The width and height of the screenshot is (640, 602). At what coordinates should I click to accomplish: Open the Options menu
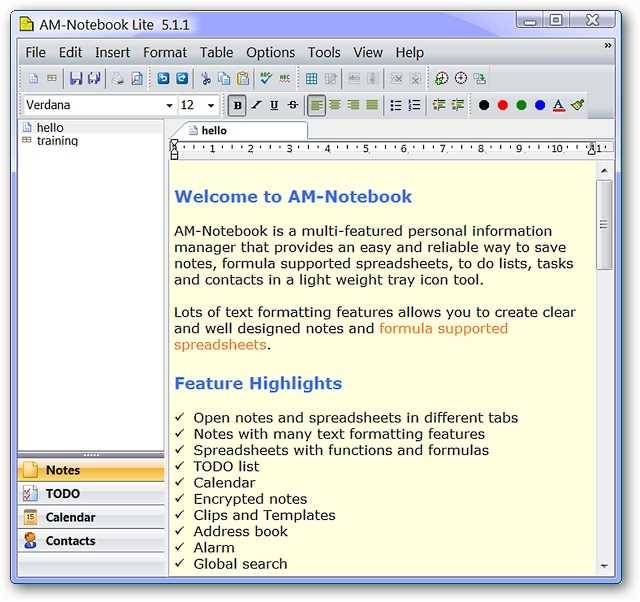[x=270, y=53]
